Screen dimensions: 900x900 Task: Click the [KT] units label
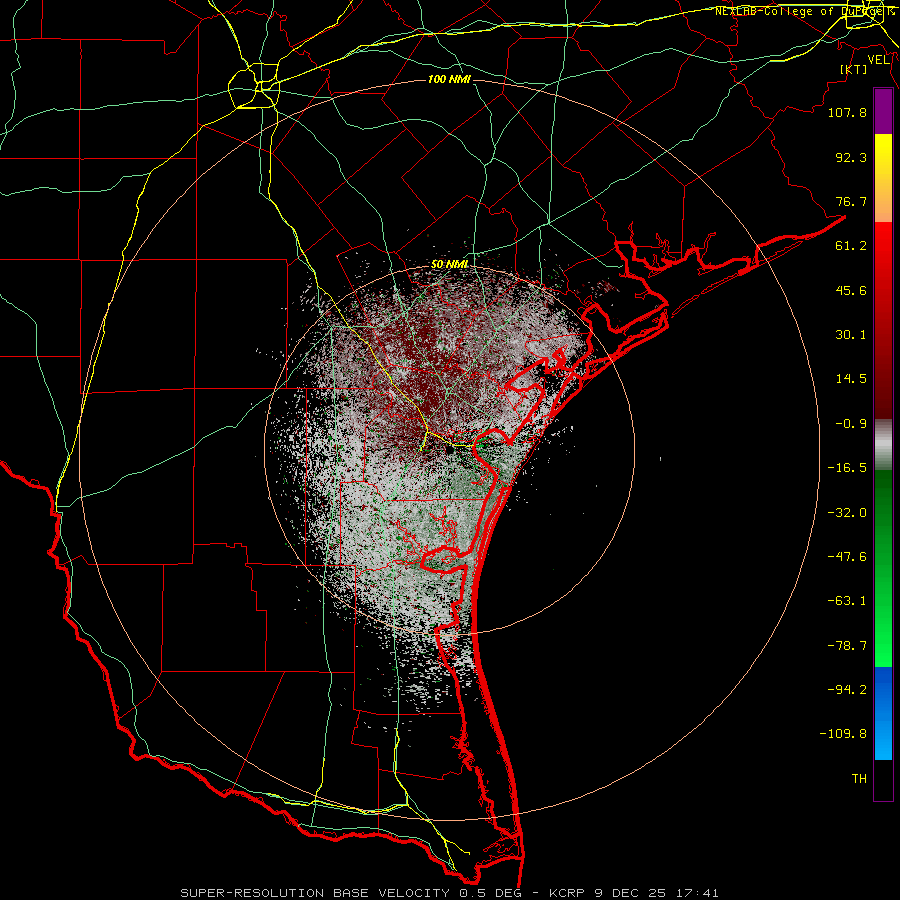coord(854,69)
